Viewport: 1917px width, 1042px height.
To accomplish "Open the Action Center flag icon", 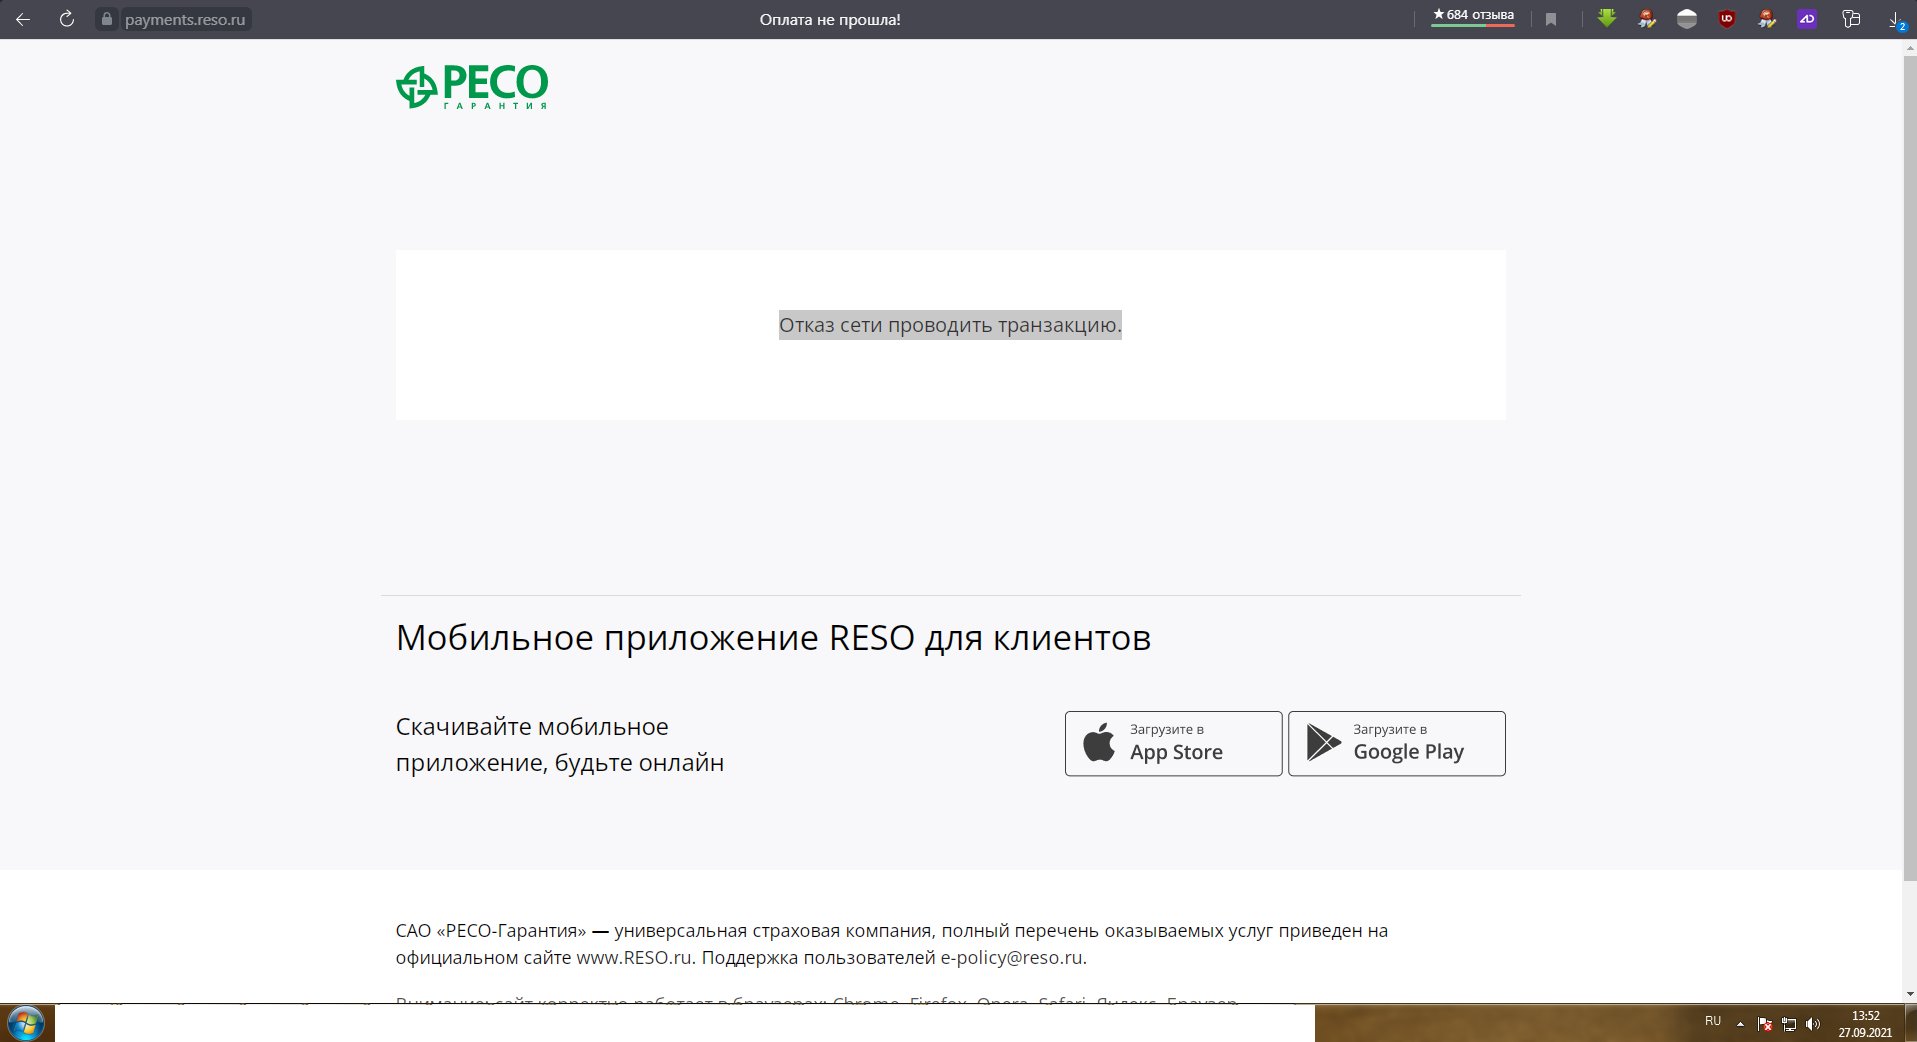I will [1765, 1024].
